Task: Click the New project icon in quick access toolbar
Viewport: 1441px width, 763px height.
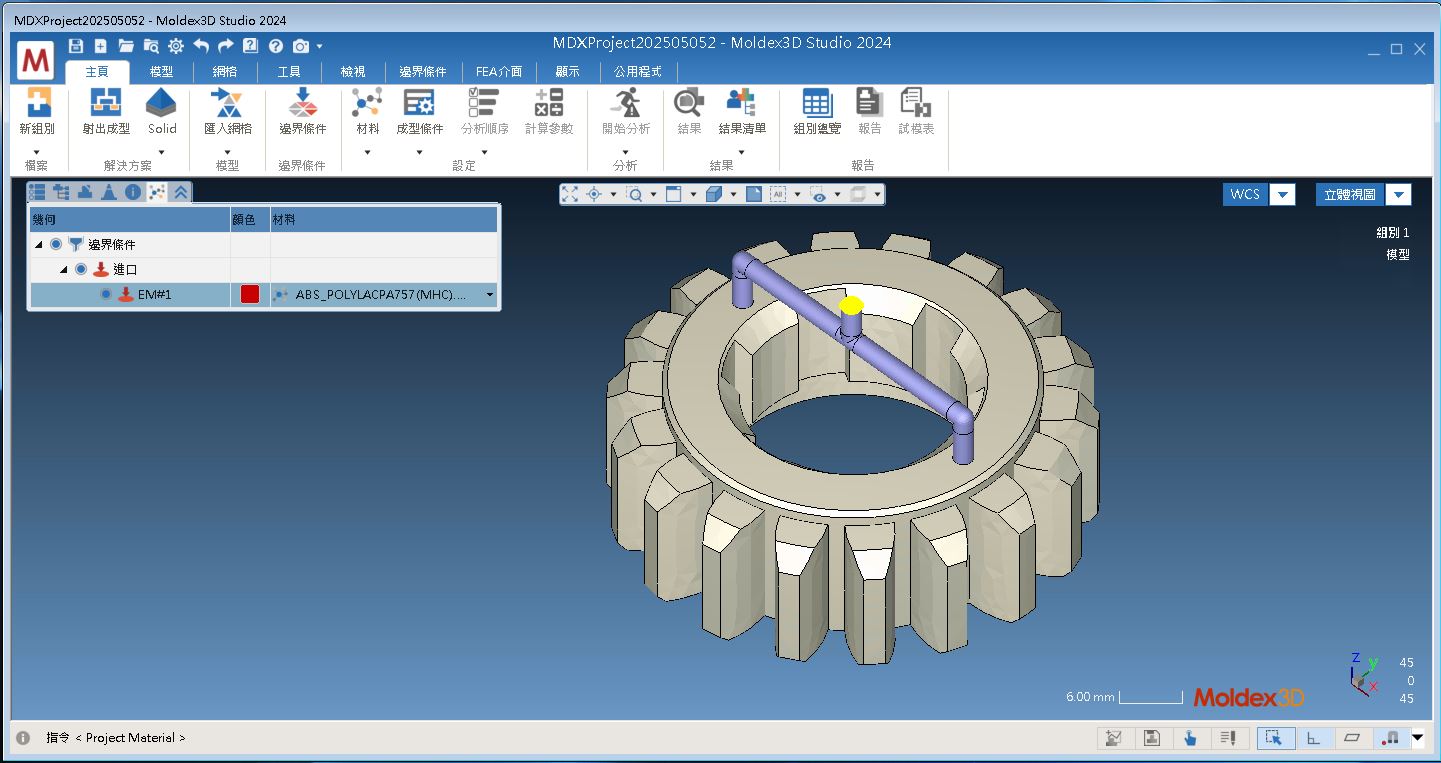Action: 101,46
